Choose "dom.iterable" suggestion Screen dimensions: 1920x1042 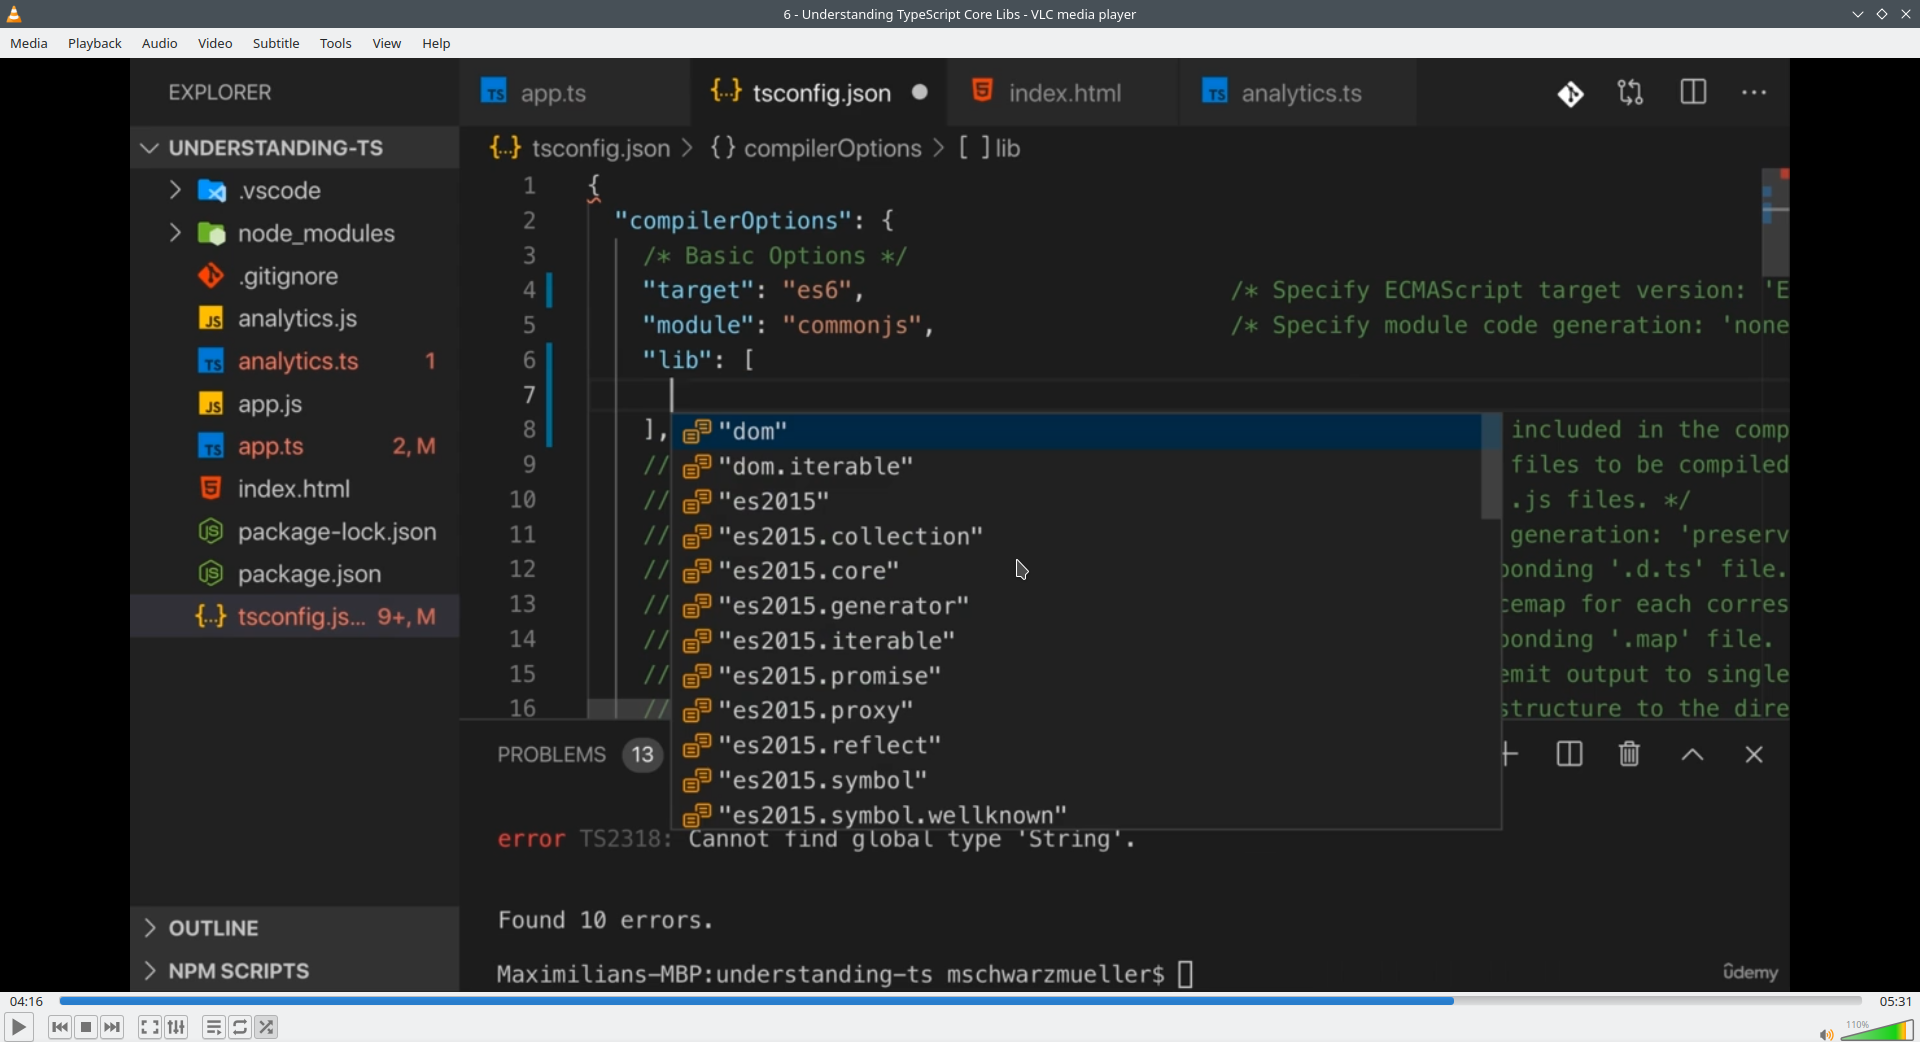click(x=1078, y=467)
